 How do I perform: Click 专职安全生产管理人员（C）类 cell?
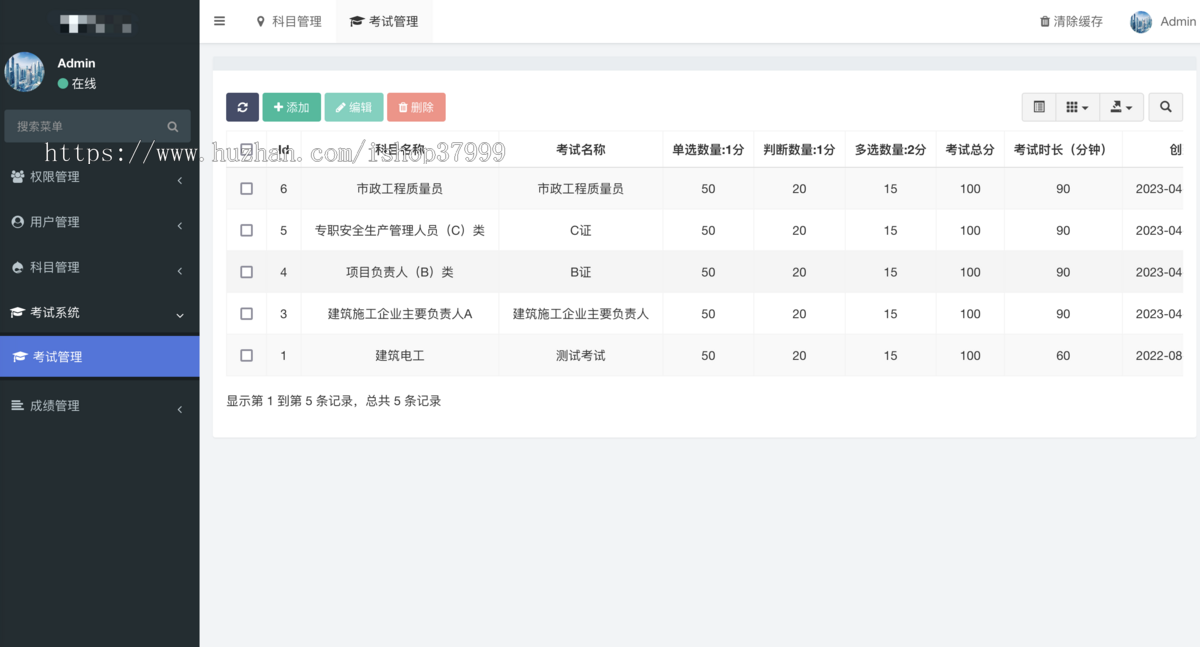pyautogui.click(x=400, y=230)
